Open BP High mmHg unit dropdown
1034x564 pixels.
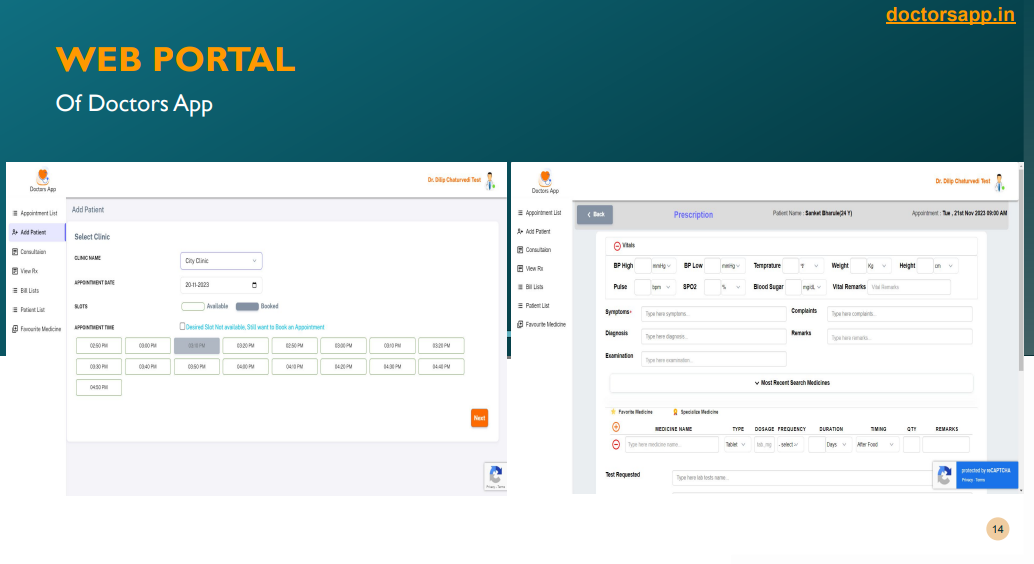pos(662,266)
